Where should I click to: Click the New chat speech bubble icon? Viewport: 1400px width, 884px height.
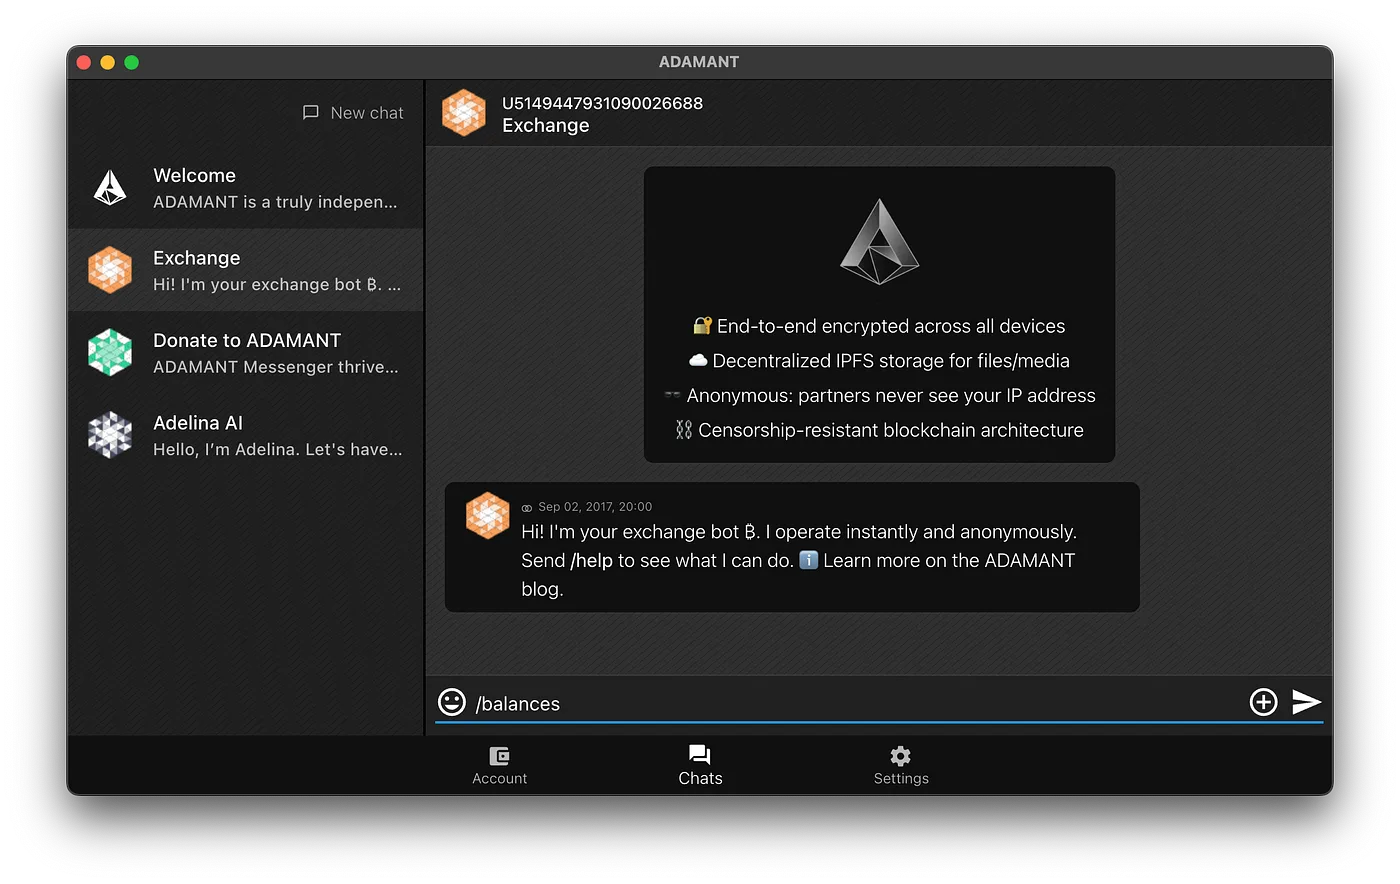(311, 113)
